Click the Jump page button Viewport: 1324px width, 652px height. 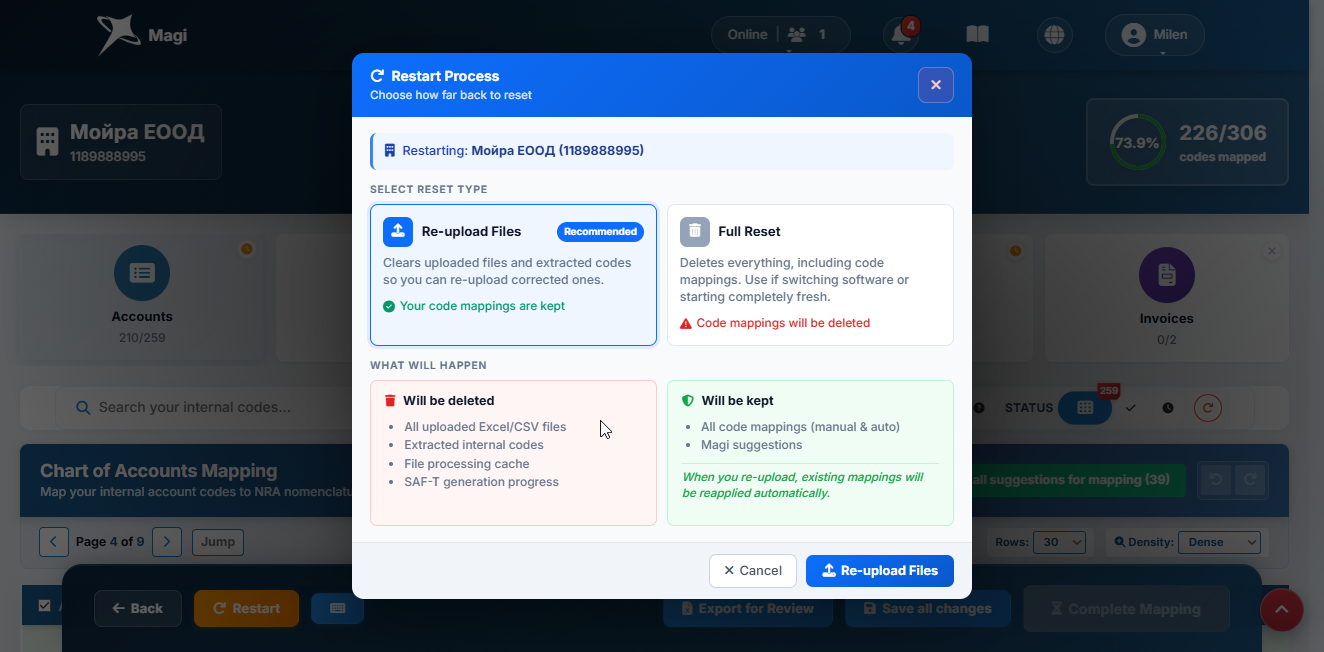click(218, 542)
